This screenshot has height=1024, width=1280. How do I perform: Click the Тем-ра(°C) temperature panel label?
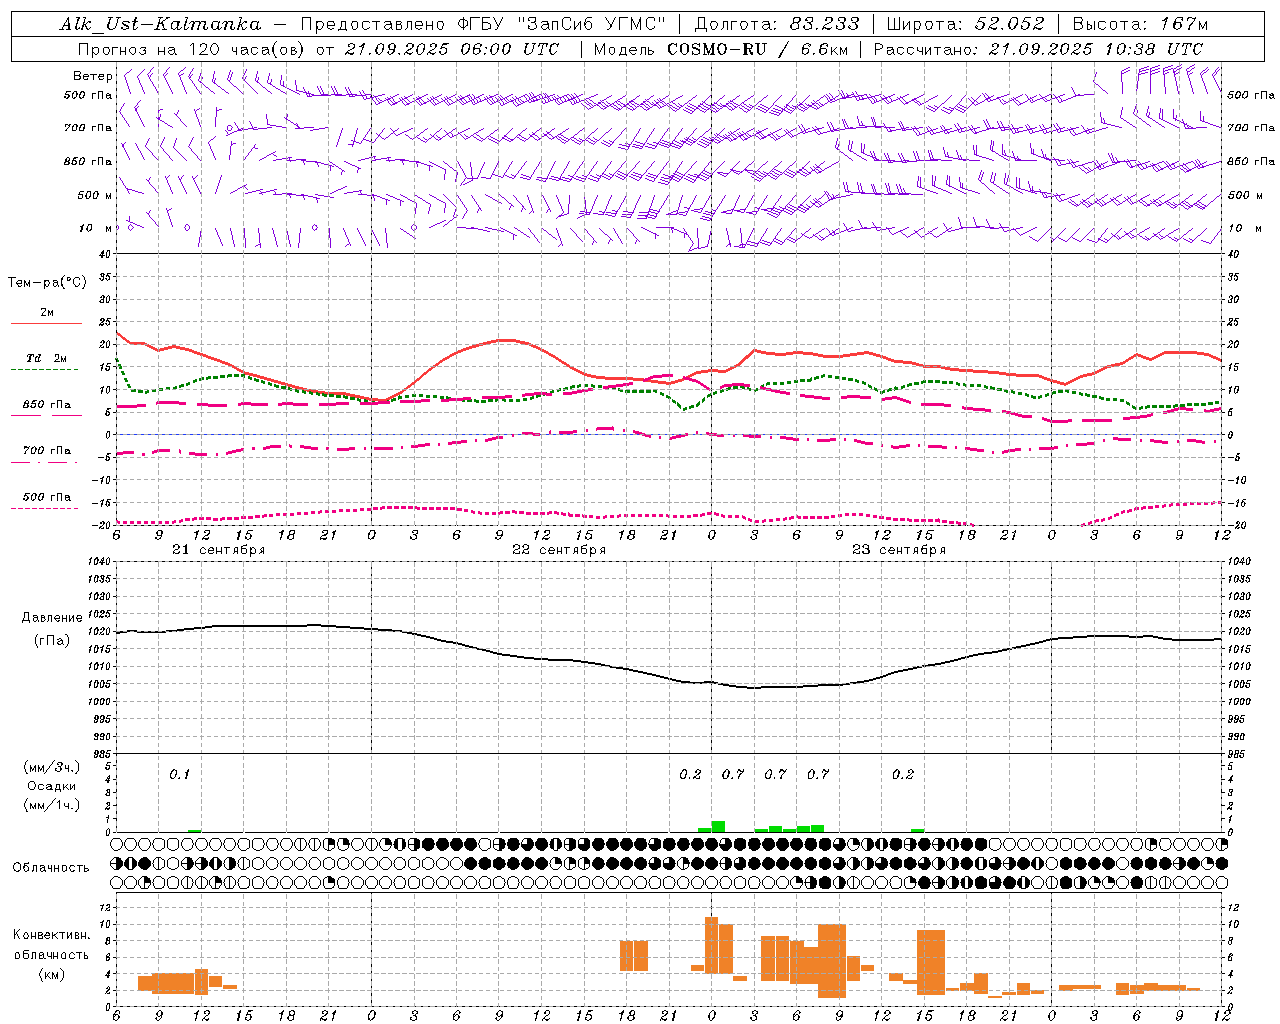(47, 283)
